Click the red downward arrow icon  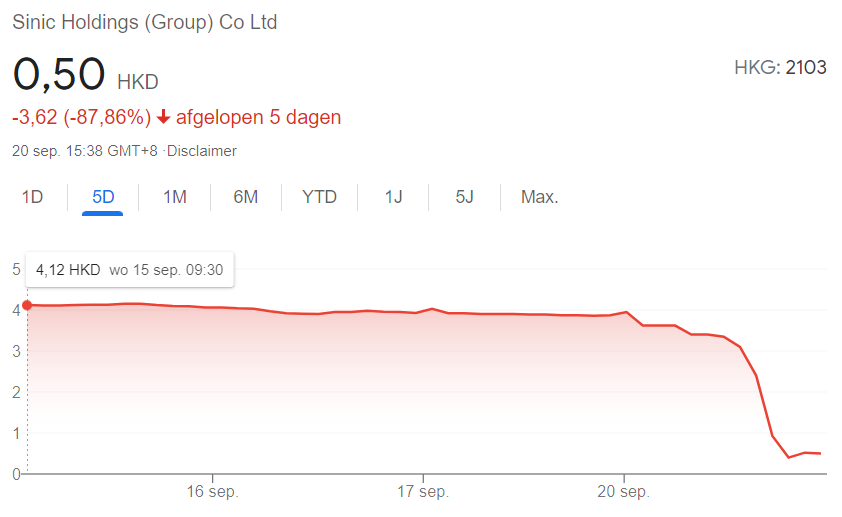(164, 118)
